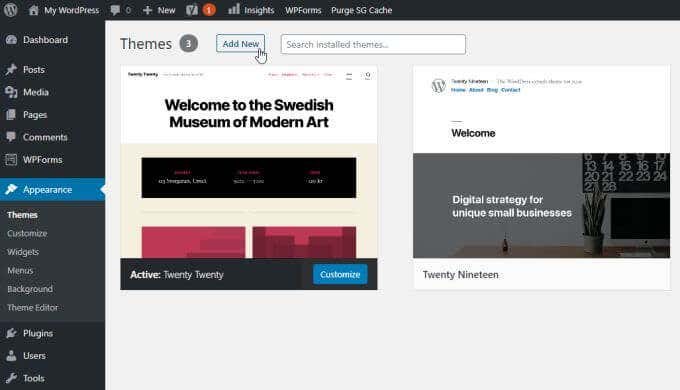Click the My WordPress site name link

click(x=72, y=10)
